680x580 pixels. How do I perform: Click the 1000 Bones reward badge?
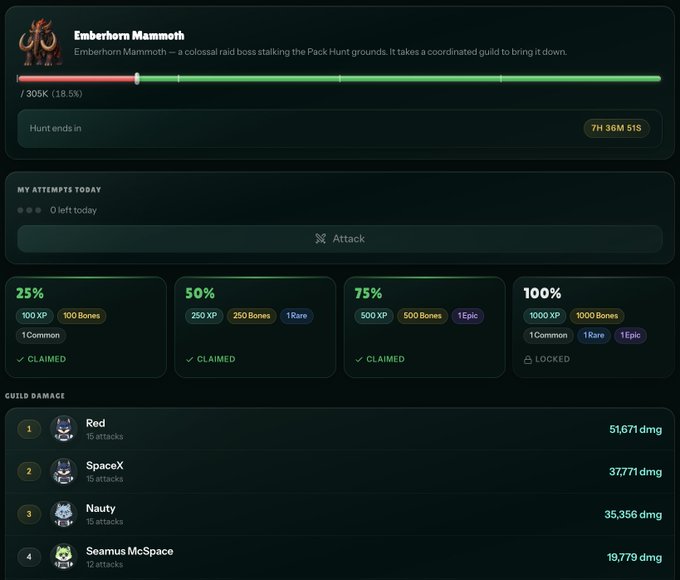point(597,315)
